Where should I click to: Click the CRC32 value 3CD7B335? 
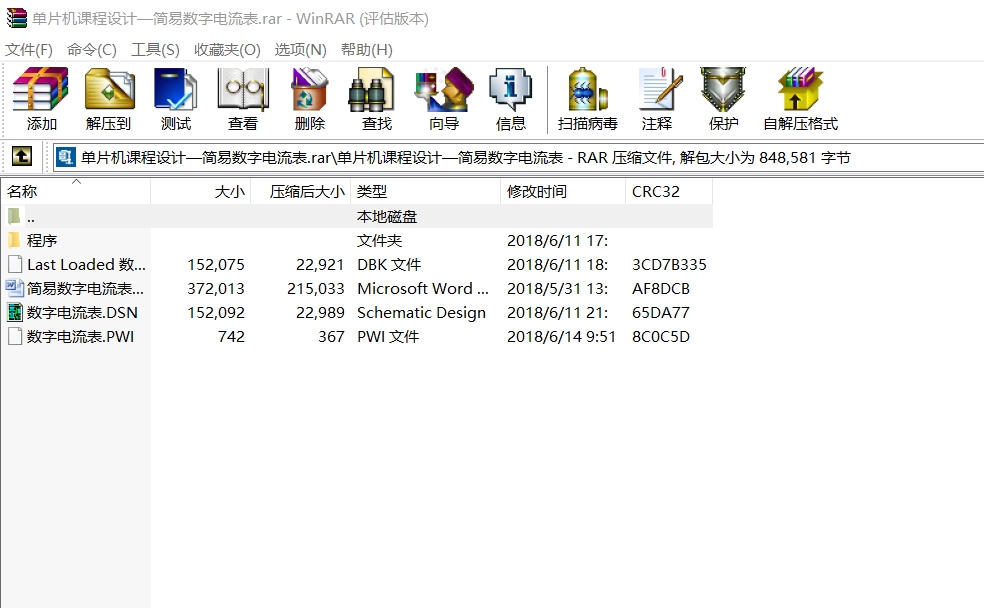[x=669, y=264]
